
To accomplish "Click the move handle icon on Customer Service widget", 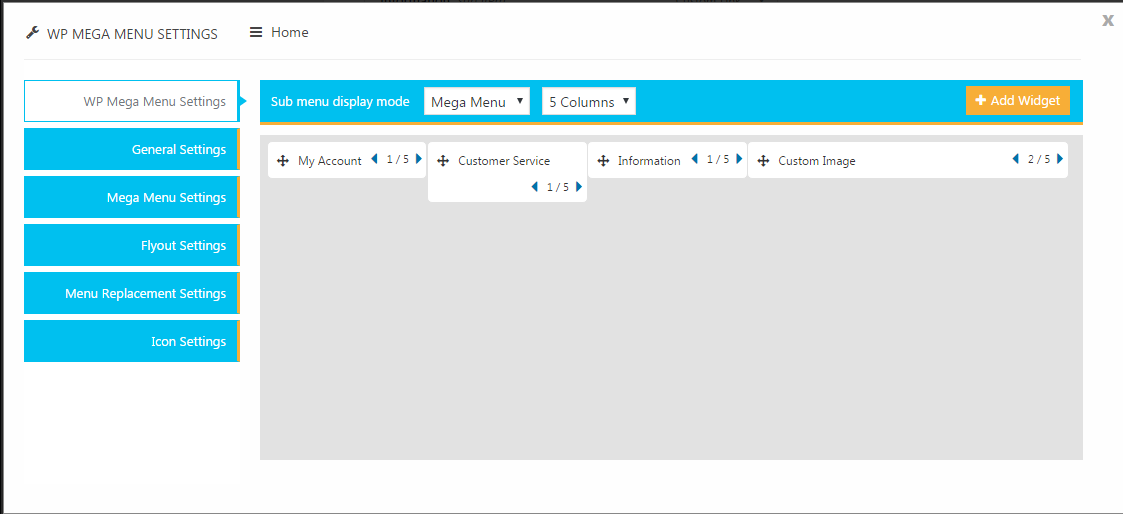I will tap(442, 161).
